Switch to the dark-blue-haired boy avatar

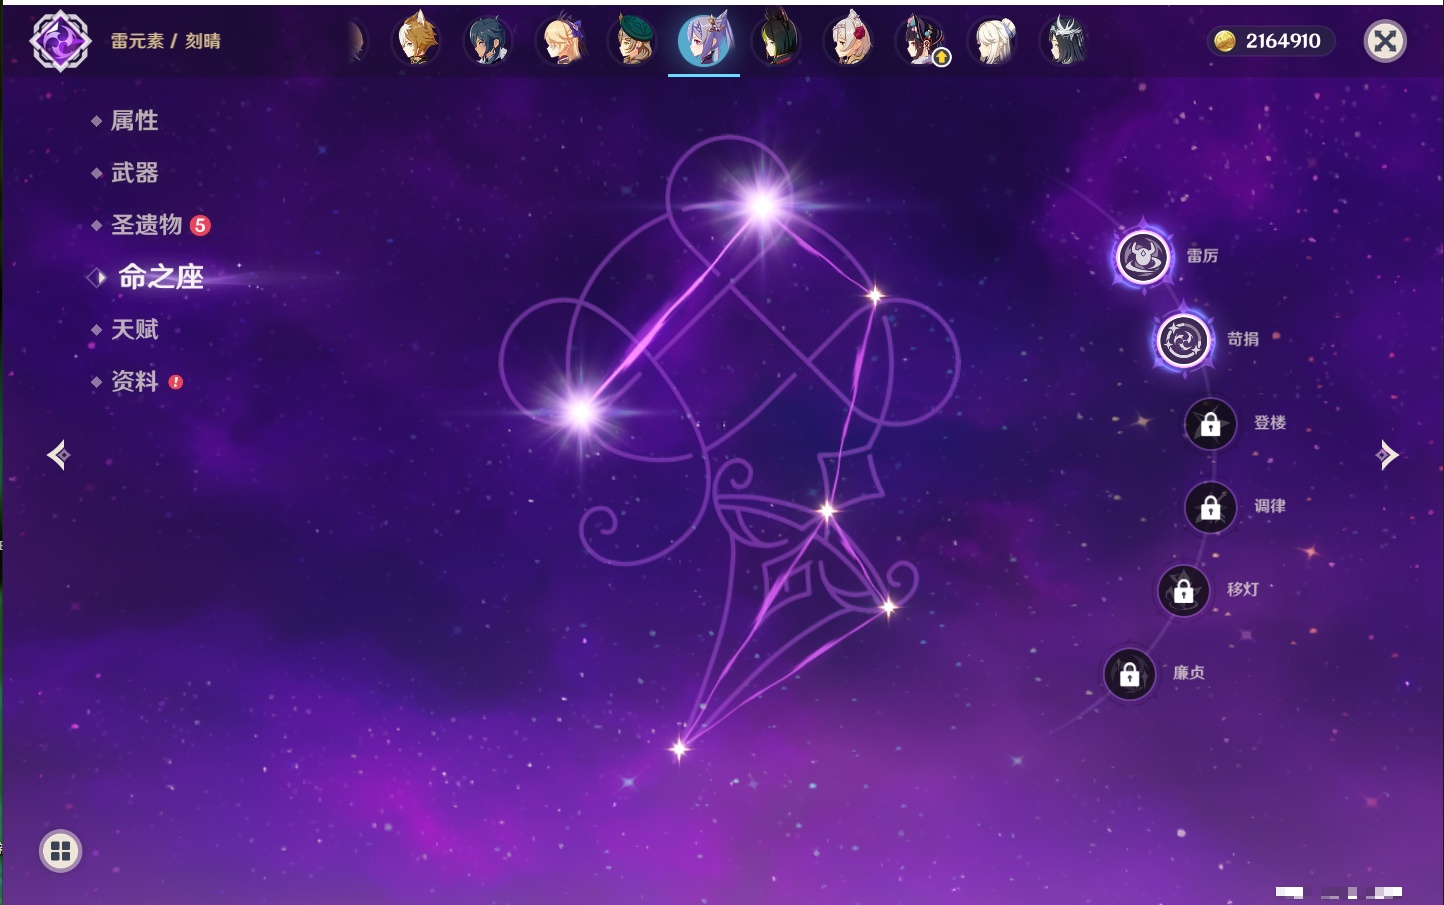coord(488,41)
